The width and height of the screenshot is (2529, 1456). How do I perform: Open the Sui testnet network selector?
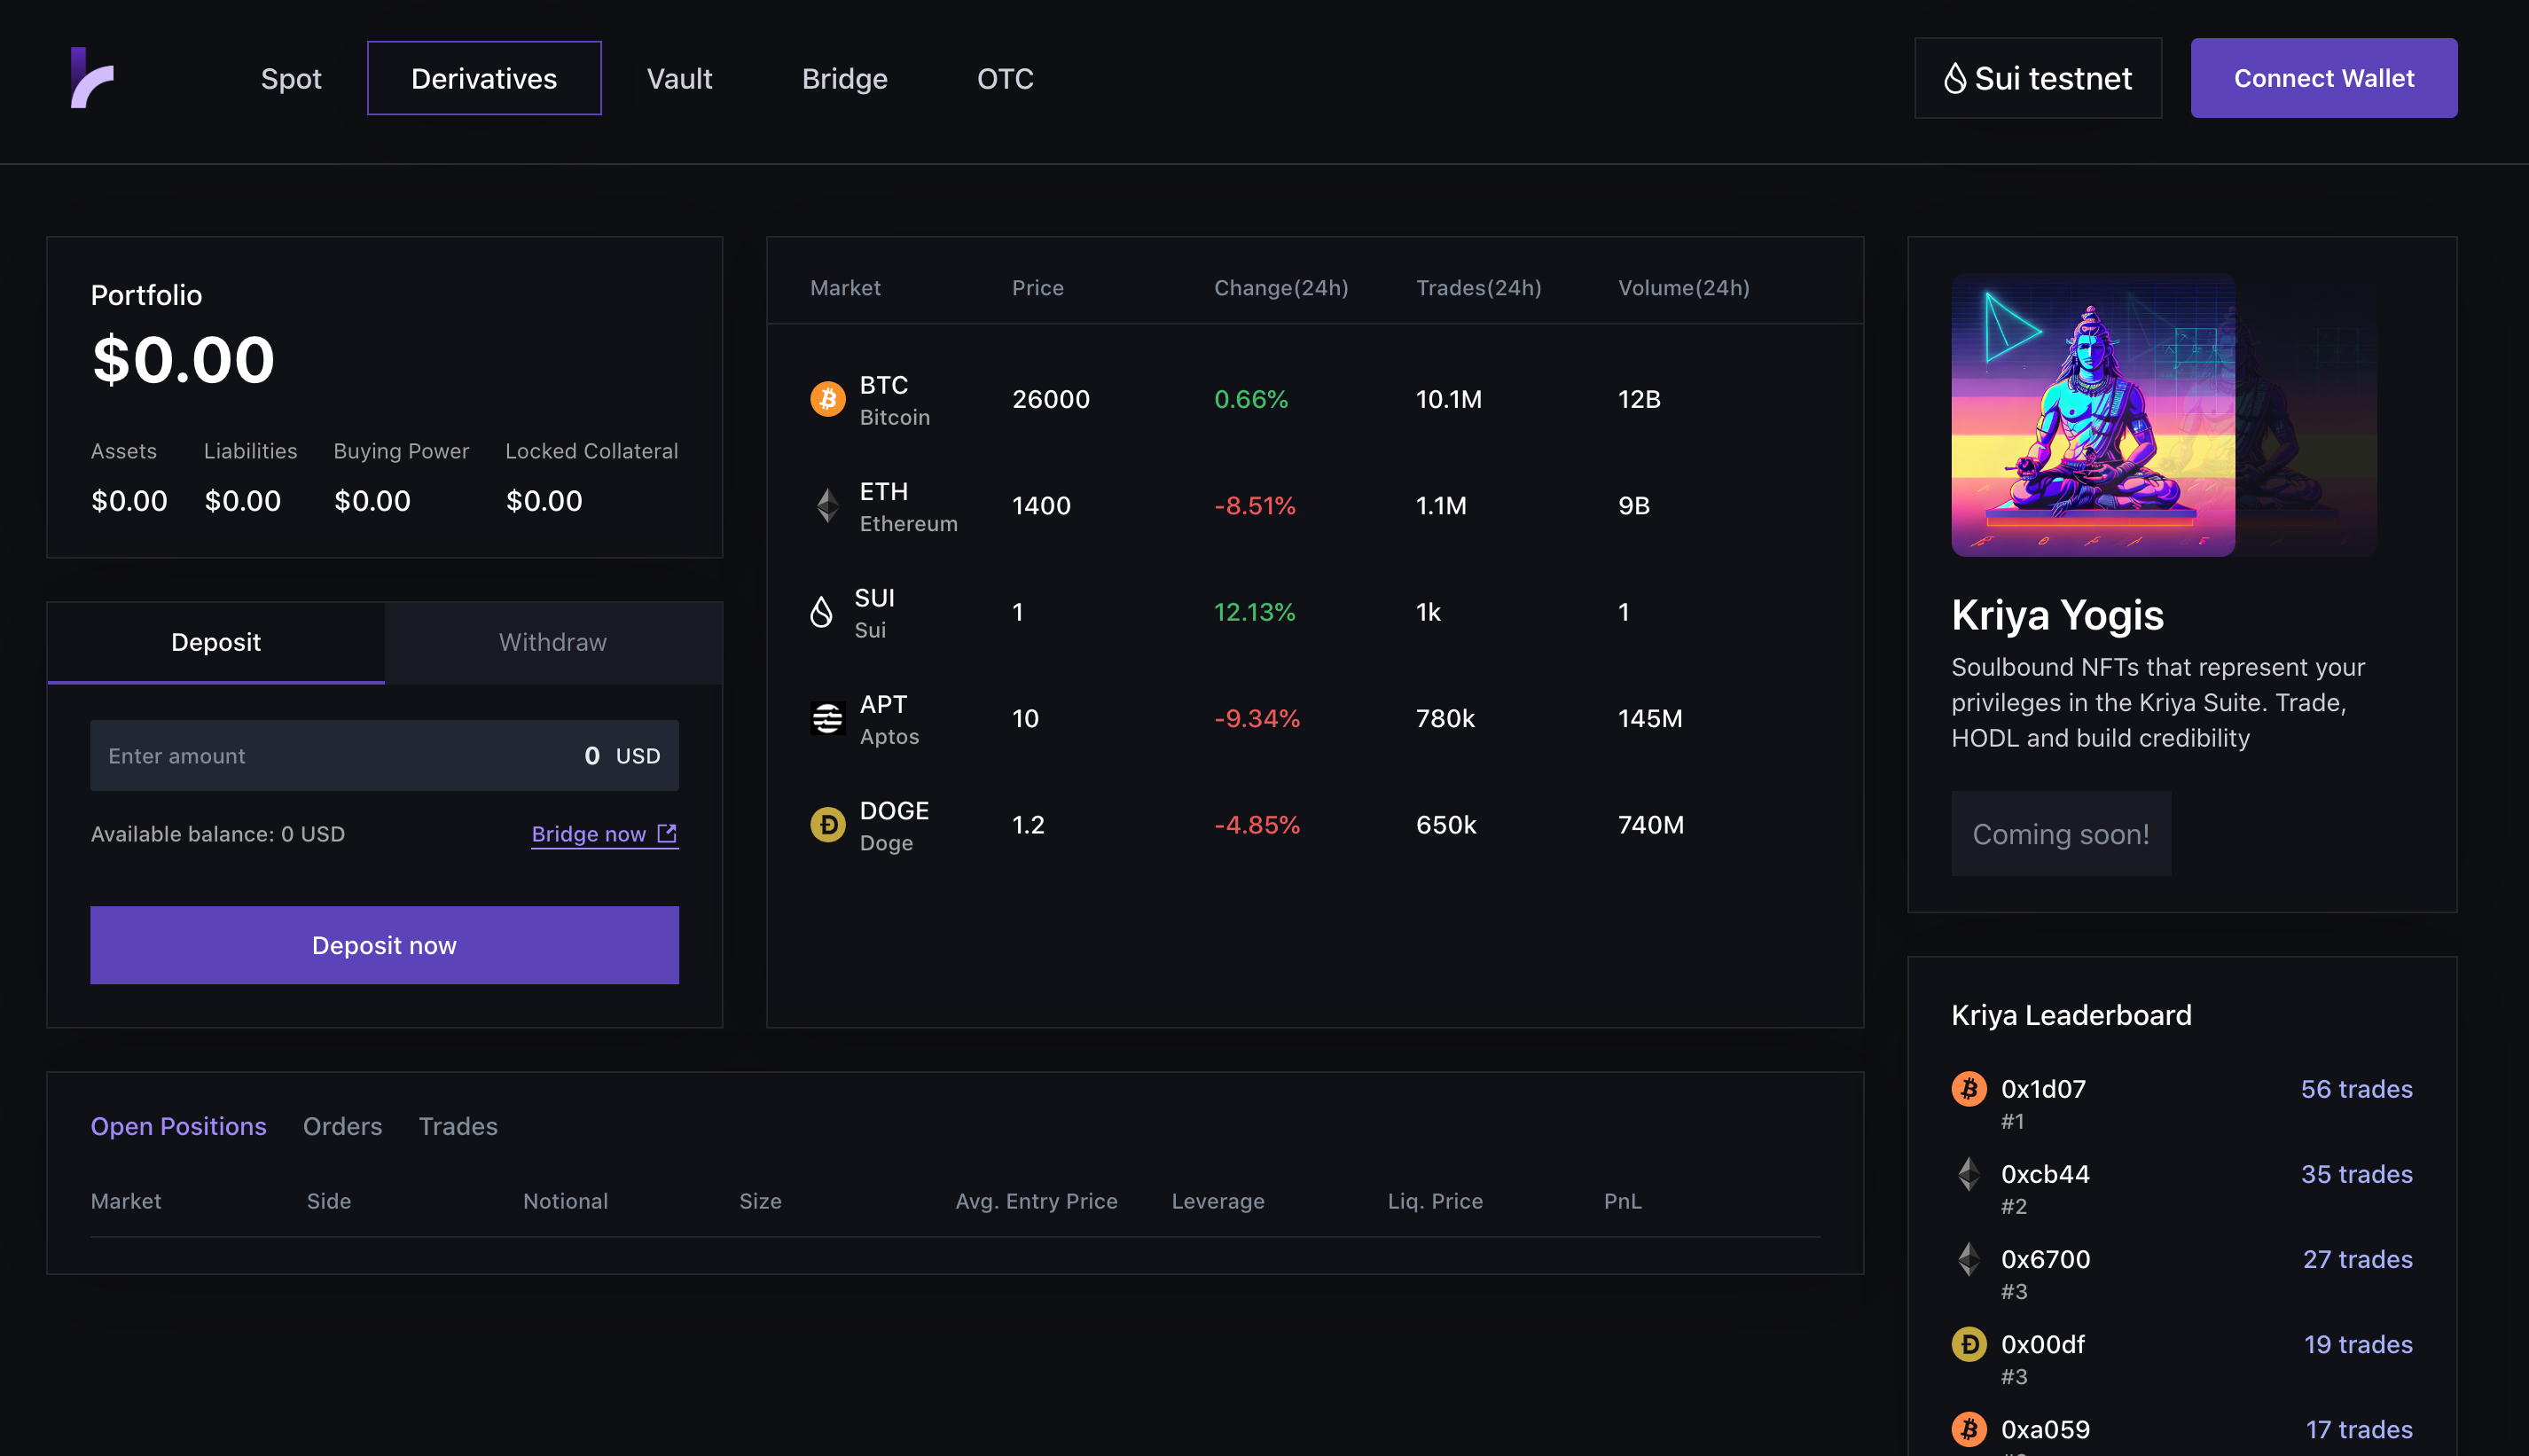(x=2037, y=78)
